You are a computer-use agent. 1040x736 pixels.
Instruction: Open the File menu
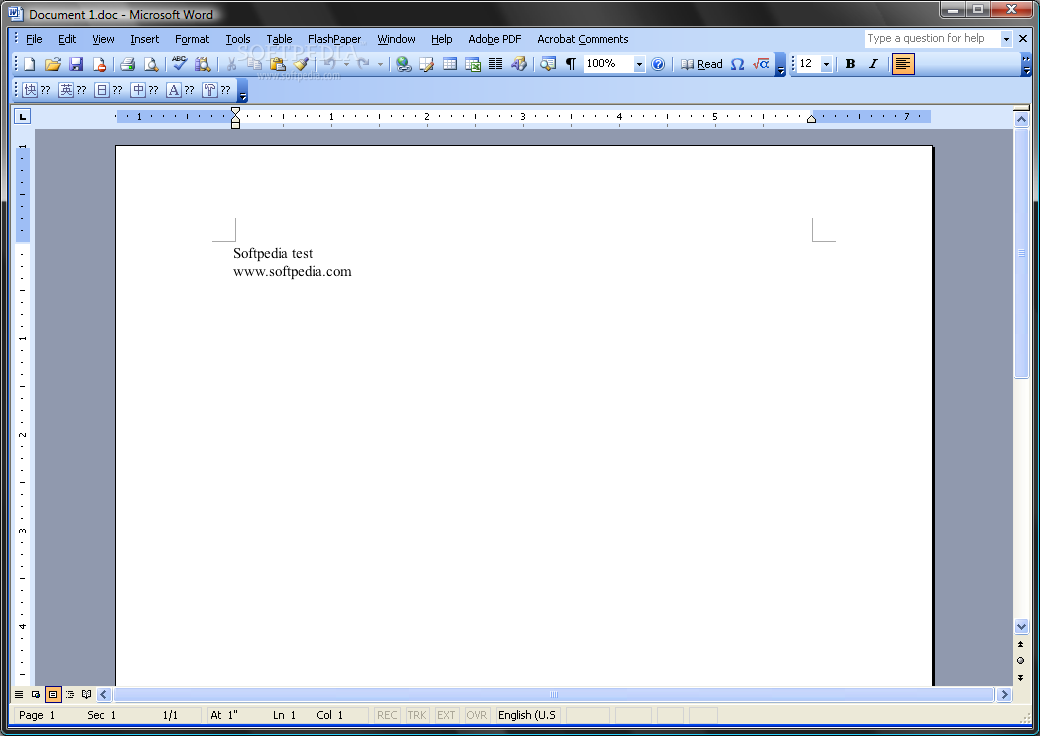click(34, 39)
